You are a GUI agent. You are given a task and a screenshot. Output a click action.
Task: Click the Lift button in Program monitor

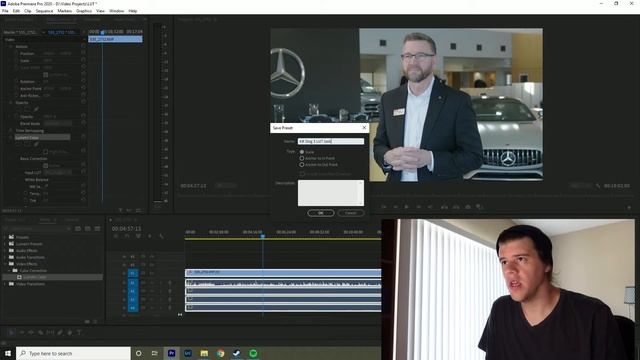click(x=444, y=207)
